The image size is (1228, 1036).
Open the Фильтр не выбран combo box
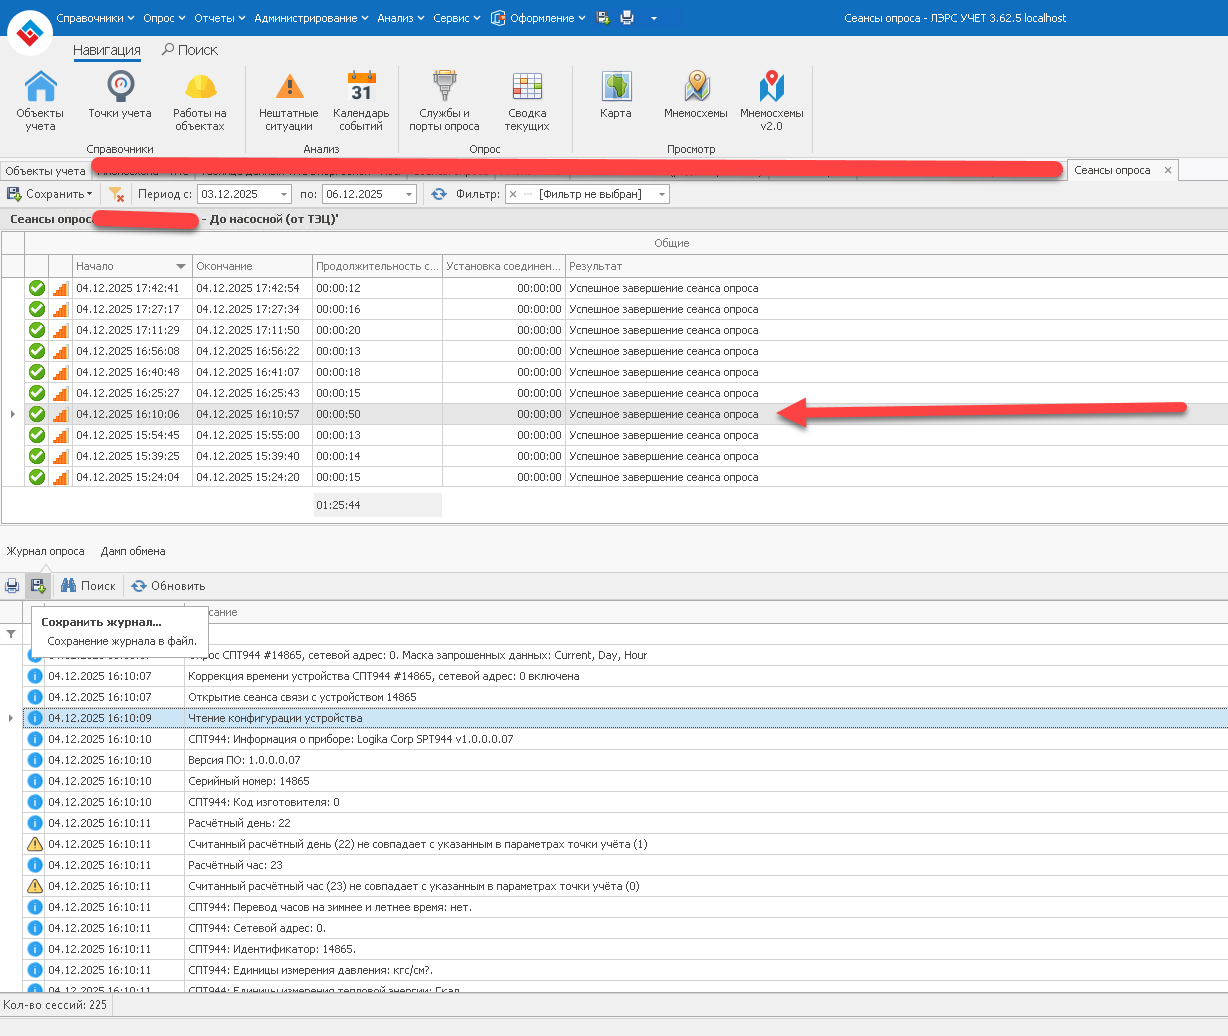pos(661,194)
